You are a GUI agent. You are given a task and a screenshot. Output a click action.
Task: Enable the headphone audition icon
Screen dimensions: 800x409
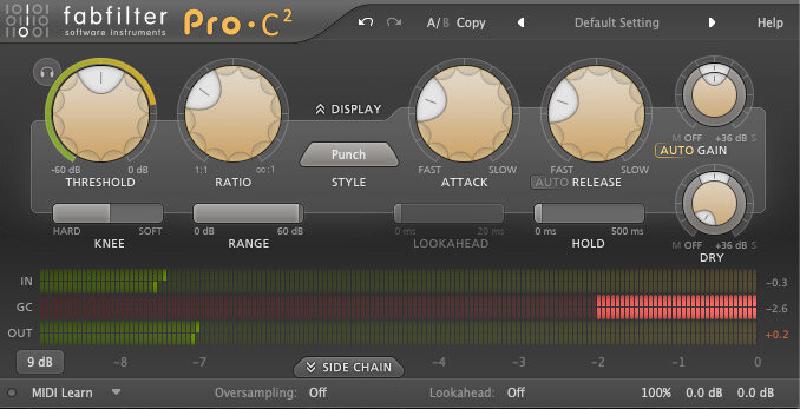[46, 72]
